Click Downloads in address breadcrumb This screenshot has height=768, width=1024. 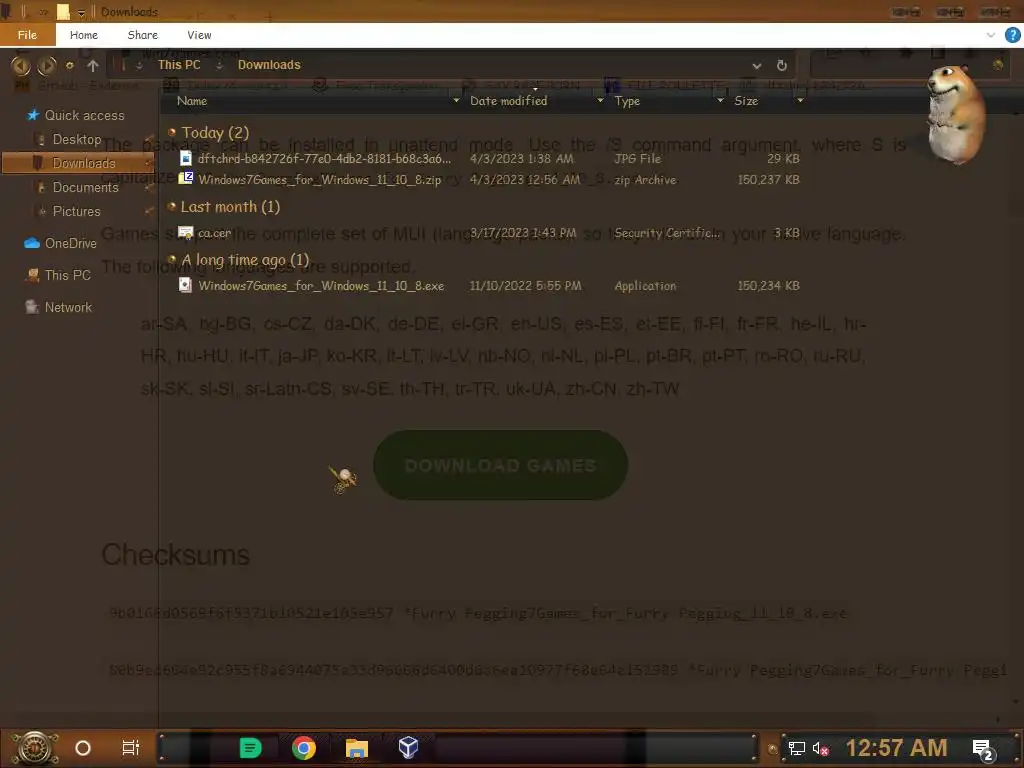click(269, 65)
